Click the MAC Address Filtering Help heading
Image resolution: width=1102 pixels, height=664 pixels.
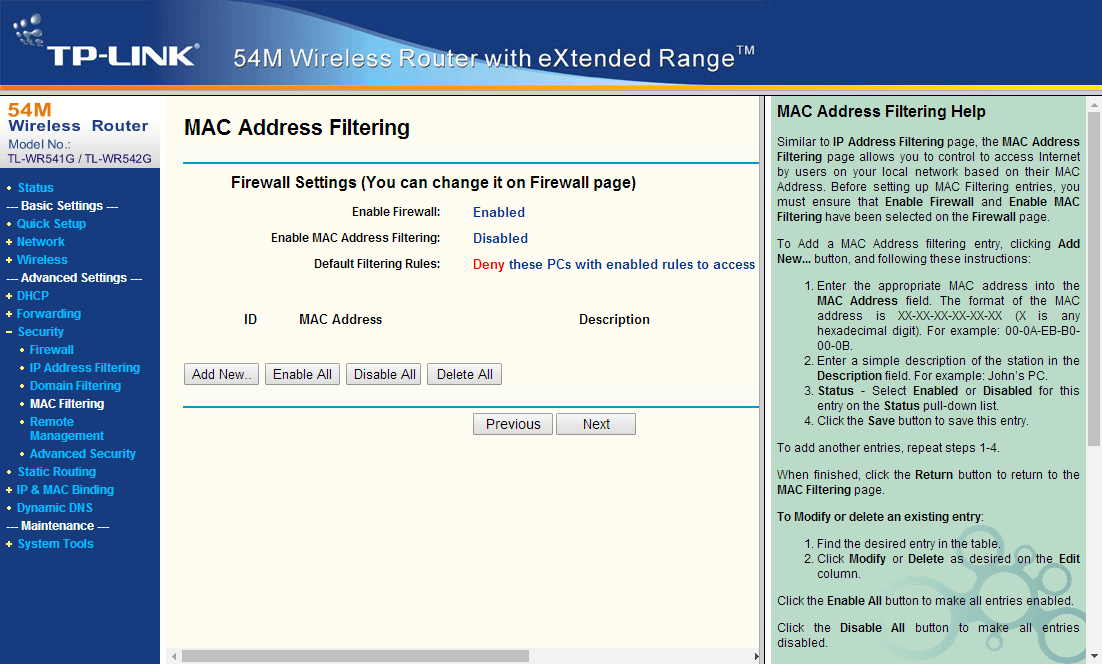(x=881, y=112)
